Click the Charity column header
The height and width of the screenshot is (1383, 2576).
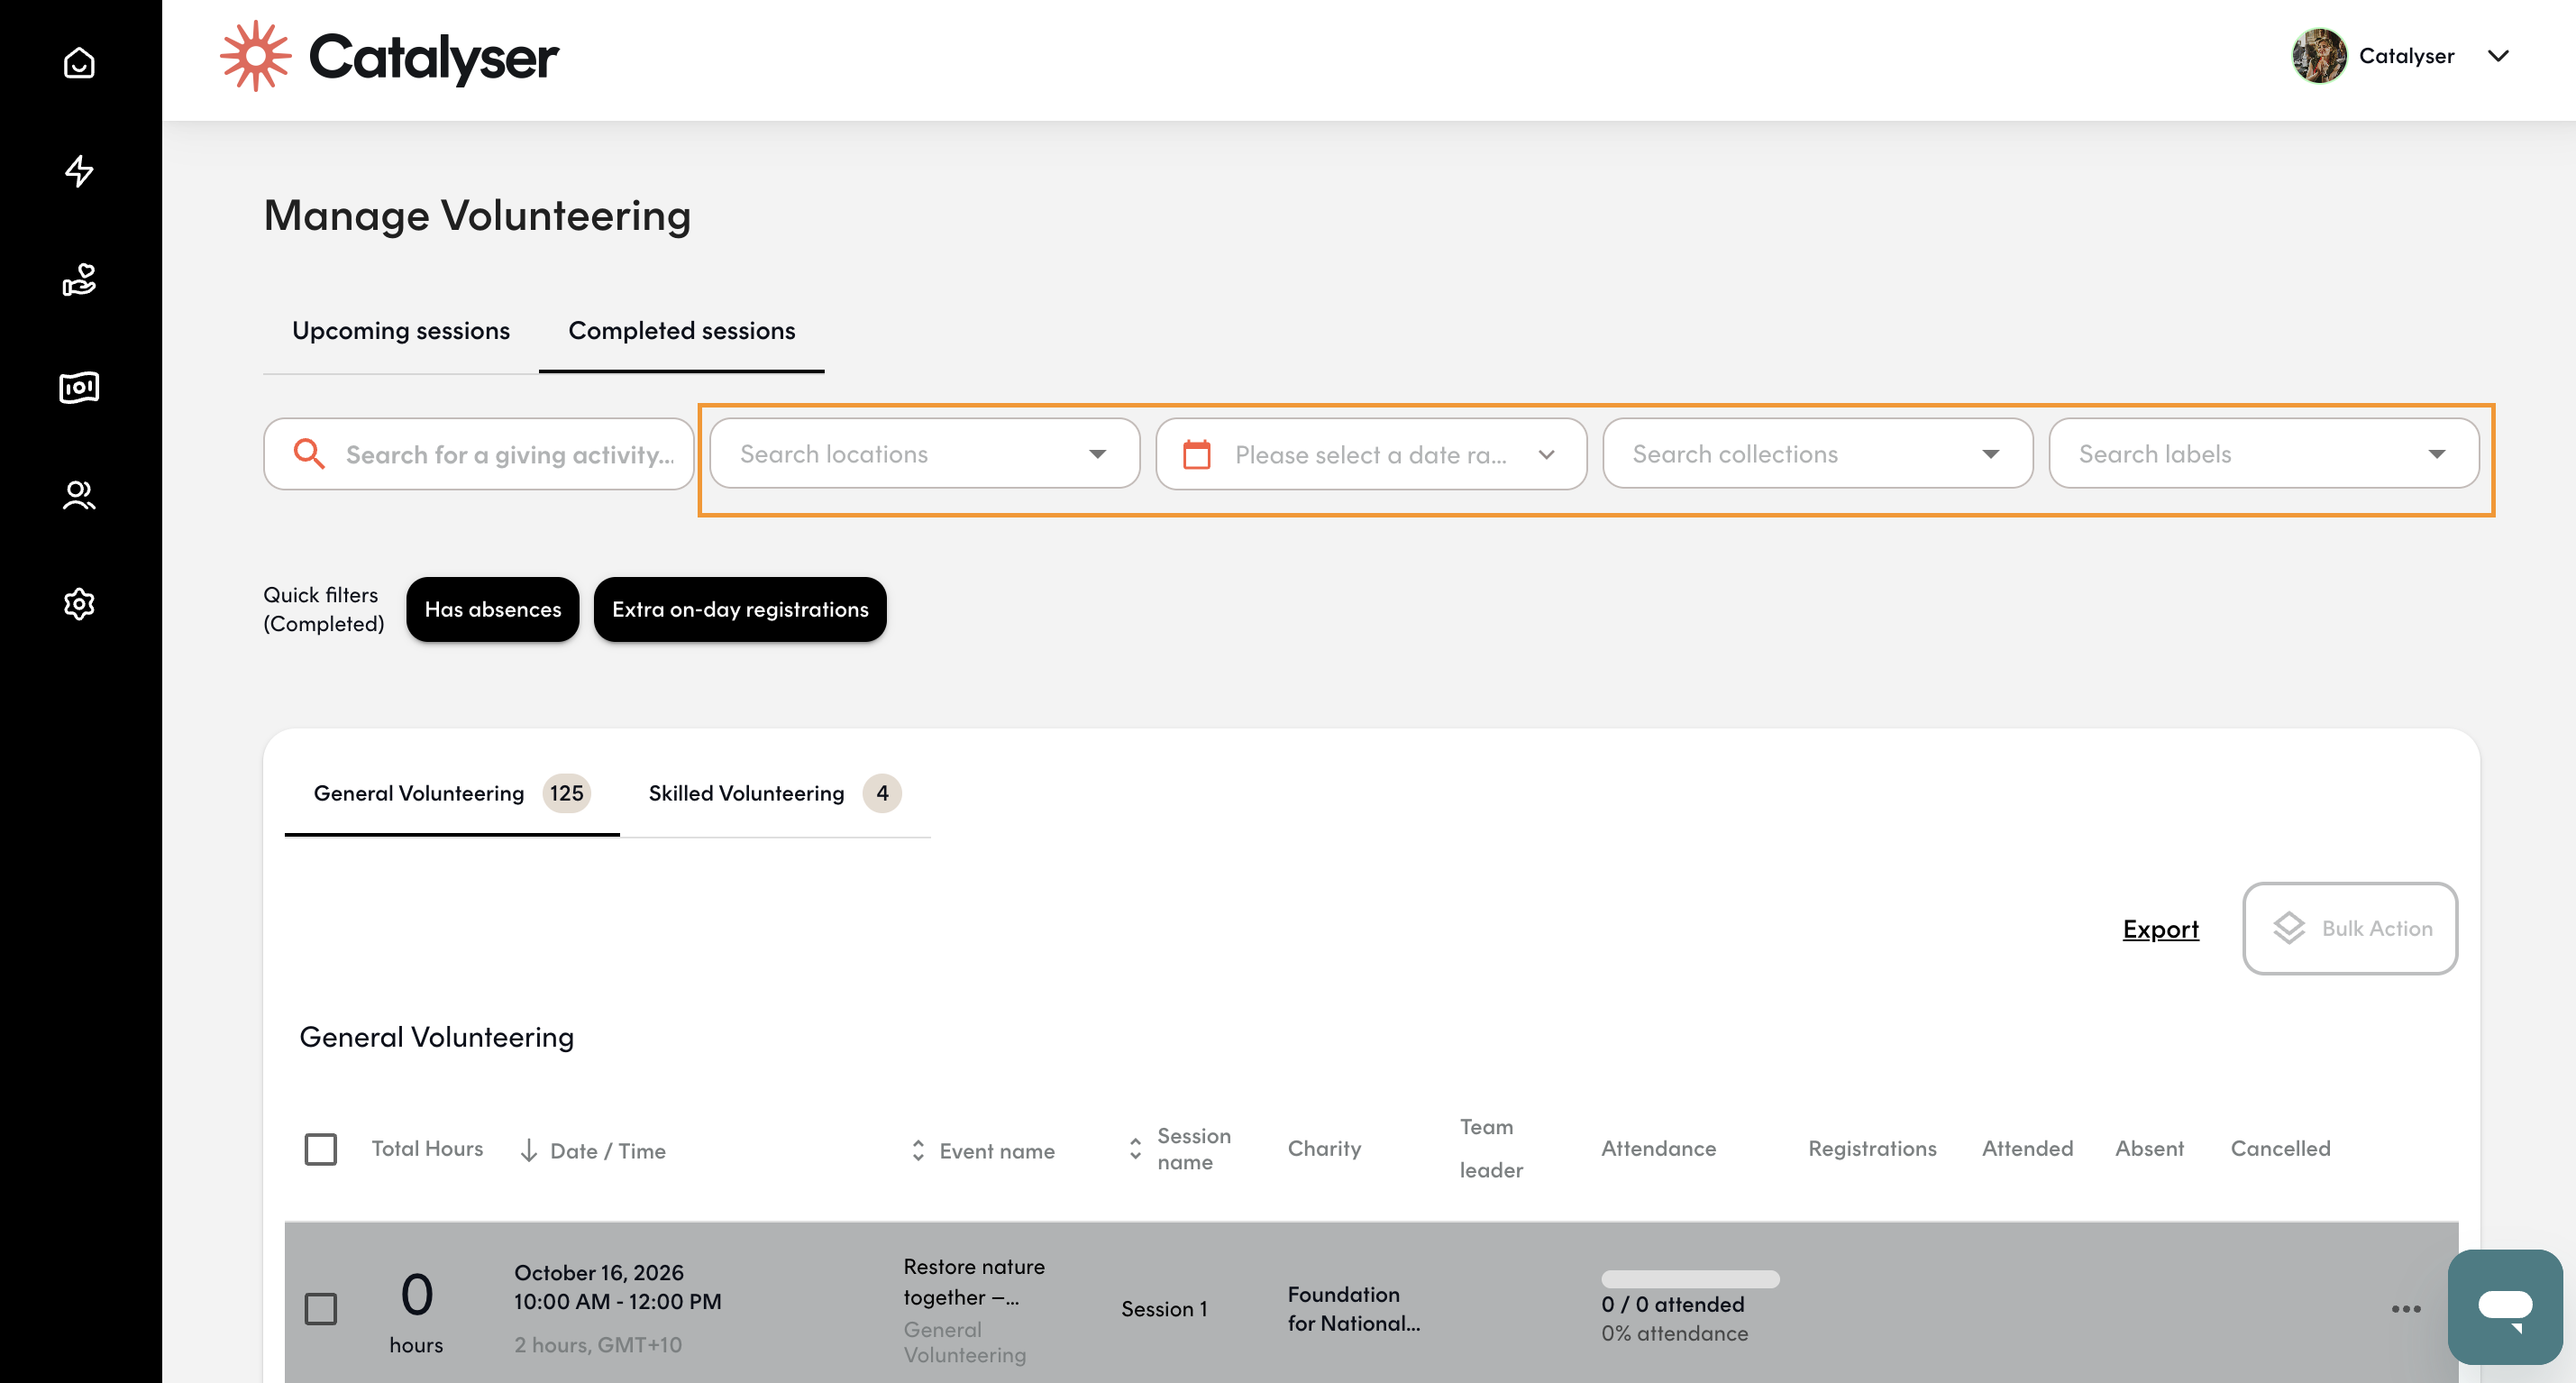(x=1324, y=1148)
